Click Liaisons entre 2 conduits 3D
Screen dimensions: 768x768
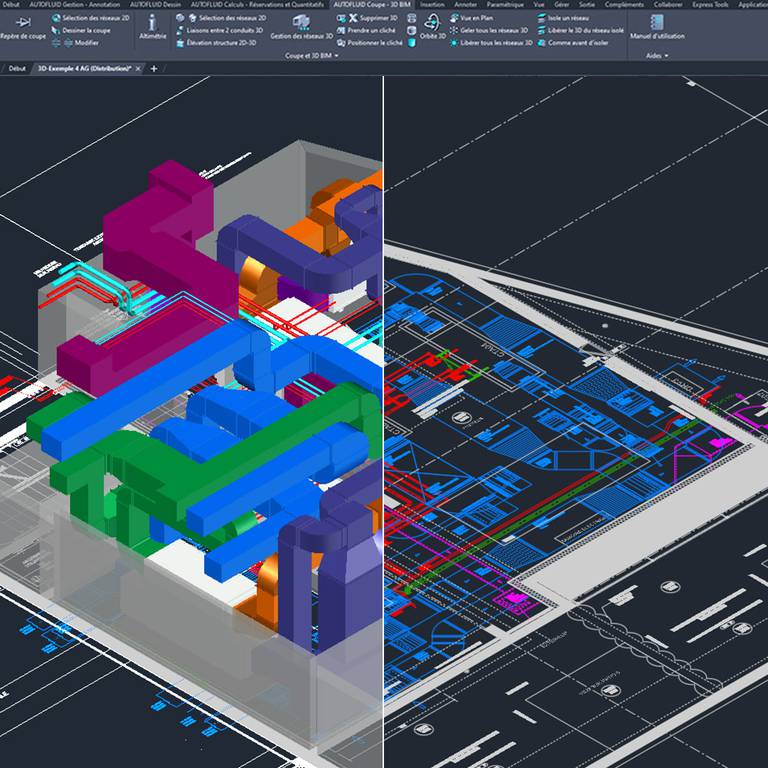click(x=225, y=30)
